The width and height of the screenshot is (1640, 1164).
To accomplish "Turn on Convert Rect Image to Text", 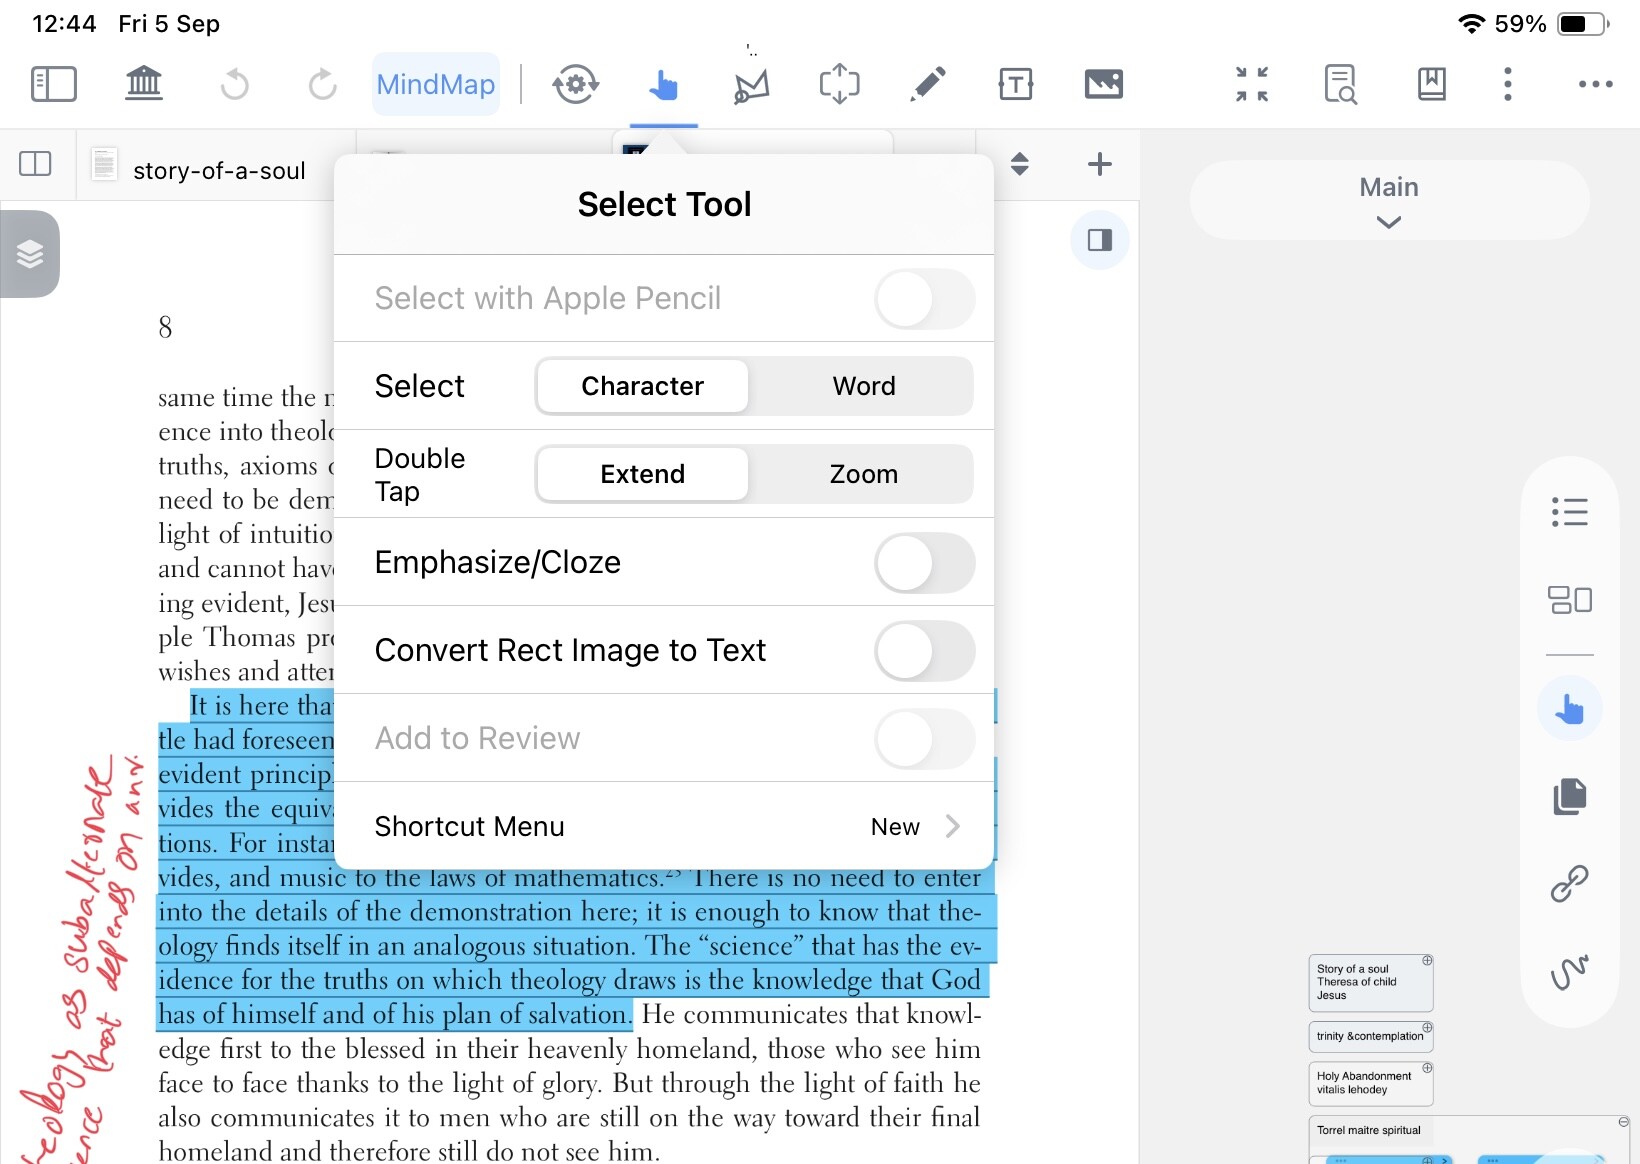I will click(x=924, y=651).
